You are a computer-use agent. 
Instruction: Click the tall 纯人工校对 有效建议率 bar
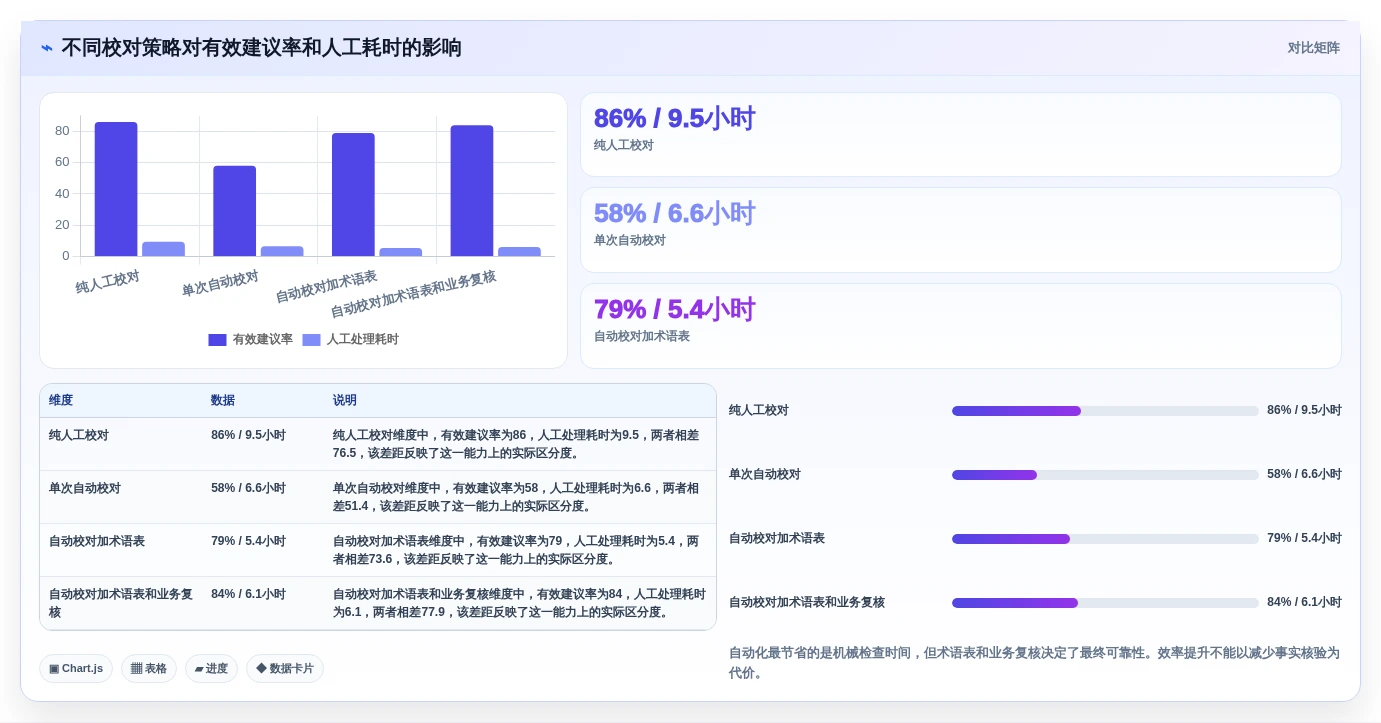(116, 189)
